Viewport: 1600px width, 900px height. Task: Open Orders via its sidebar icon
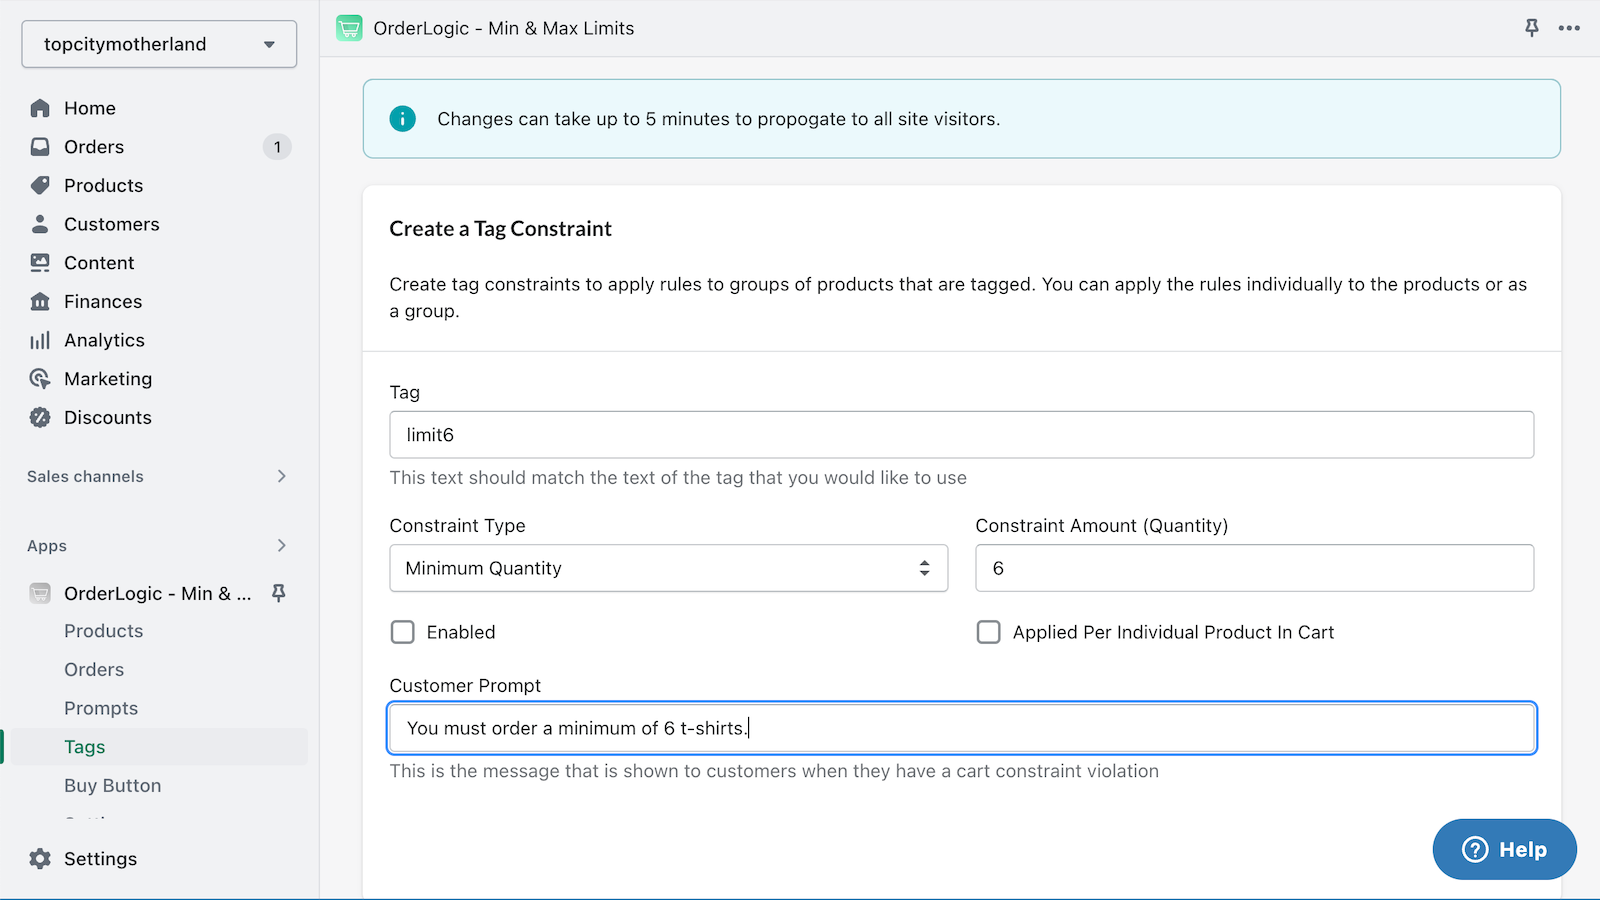(x=40, y=146)
